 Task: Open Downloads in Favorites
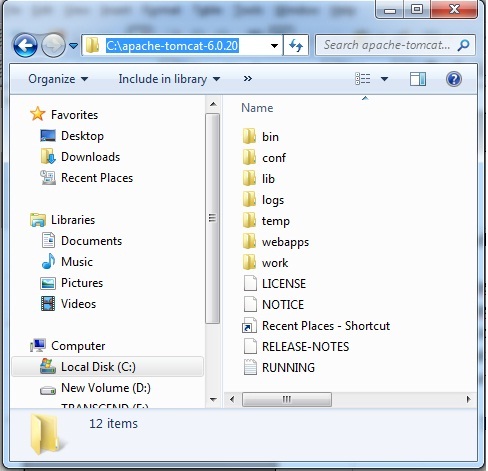pos(80,157)
